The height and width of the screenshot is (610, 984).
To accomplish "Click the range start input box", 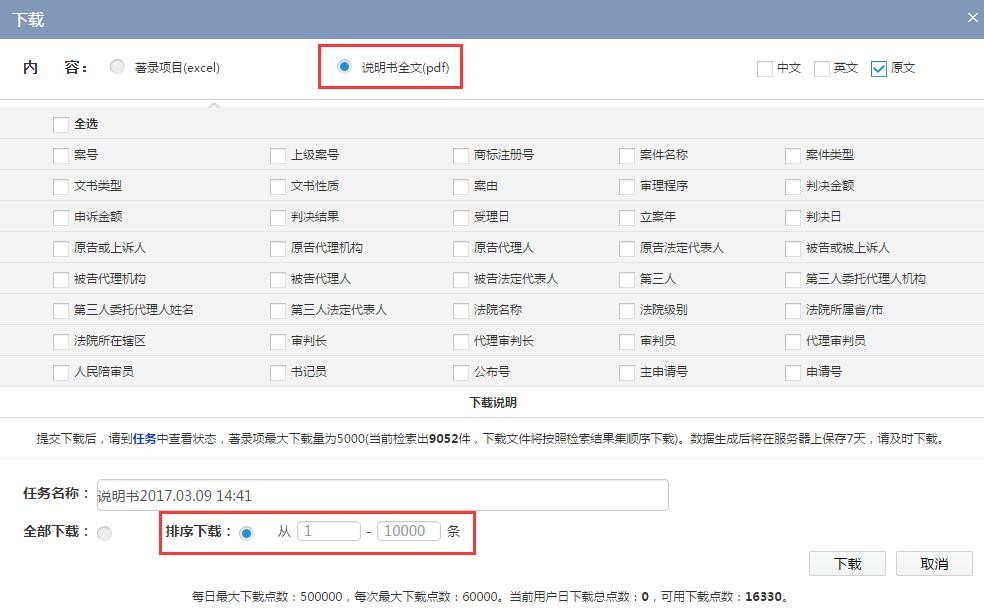I will pos(328,531).
